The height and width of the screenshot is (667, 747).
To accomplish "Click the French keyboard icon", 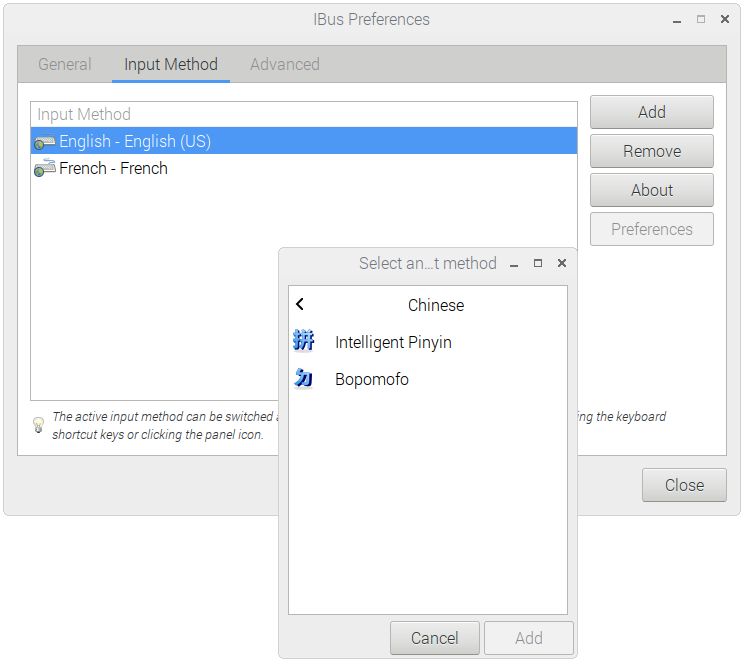I will 45,168.
